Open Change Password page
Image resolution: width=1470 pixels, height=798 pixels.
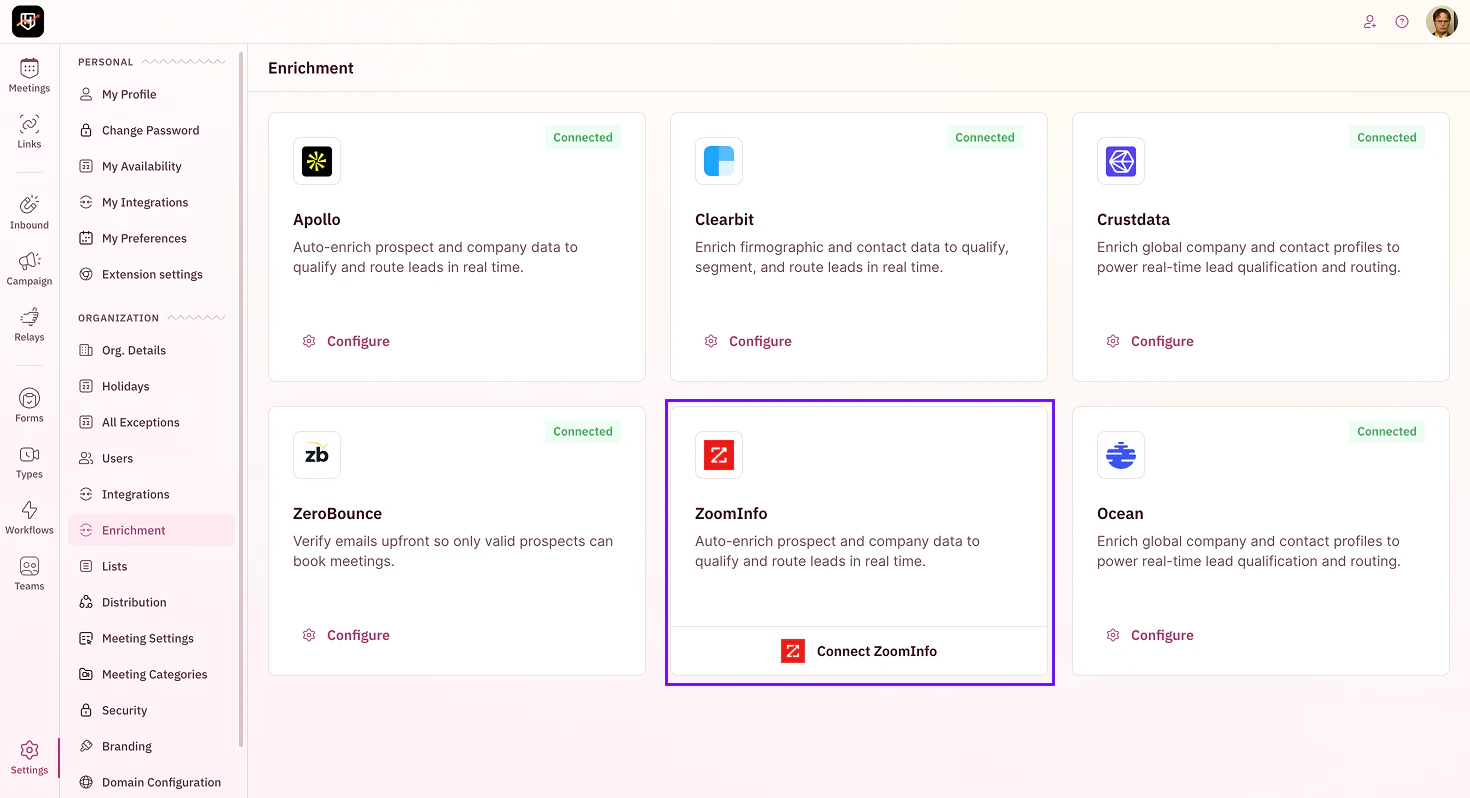[151, 130]
